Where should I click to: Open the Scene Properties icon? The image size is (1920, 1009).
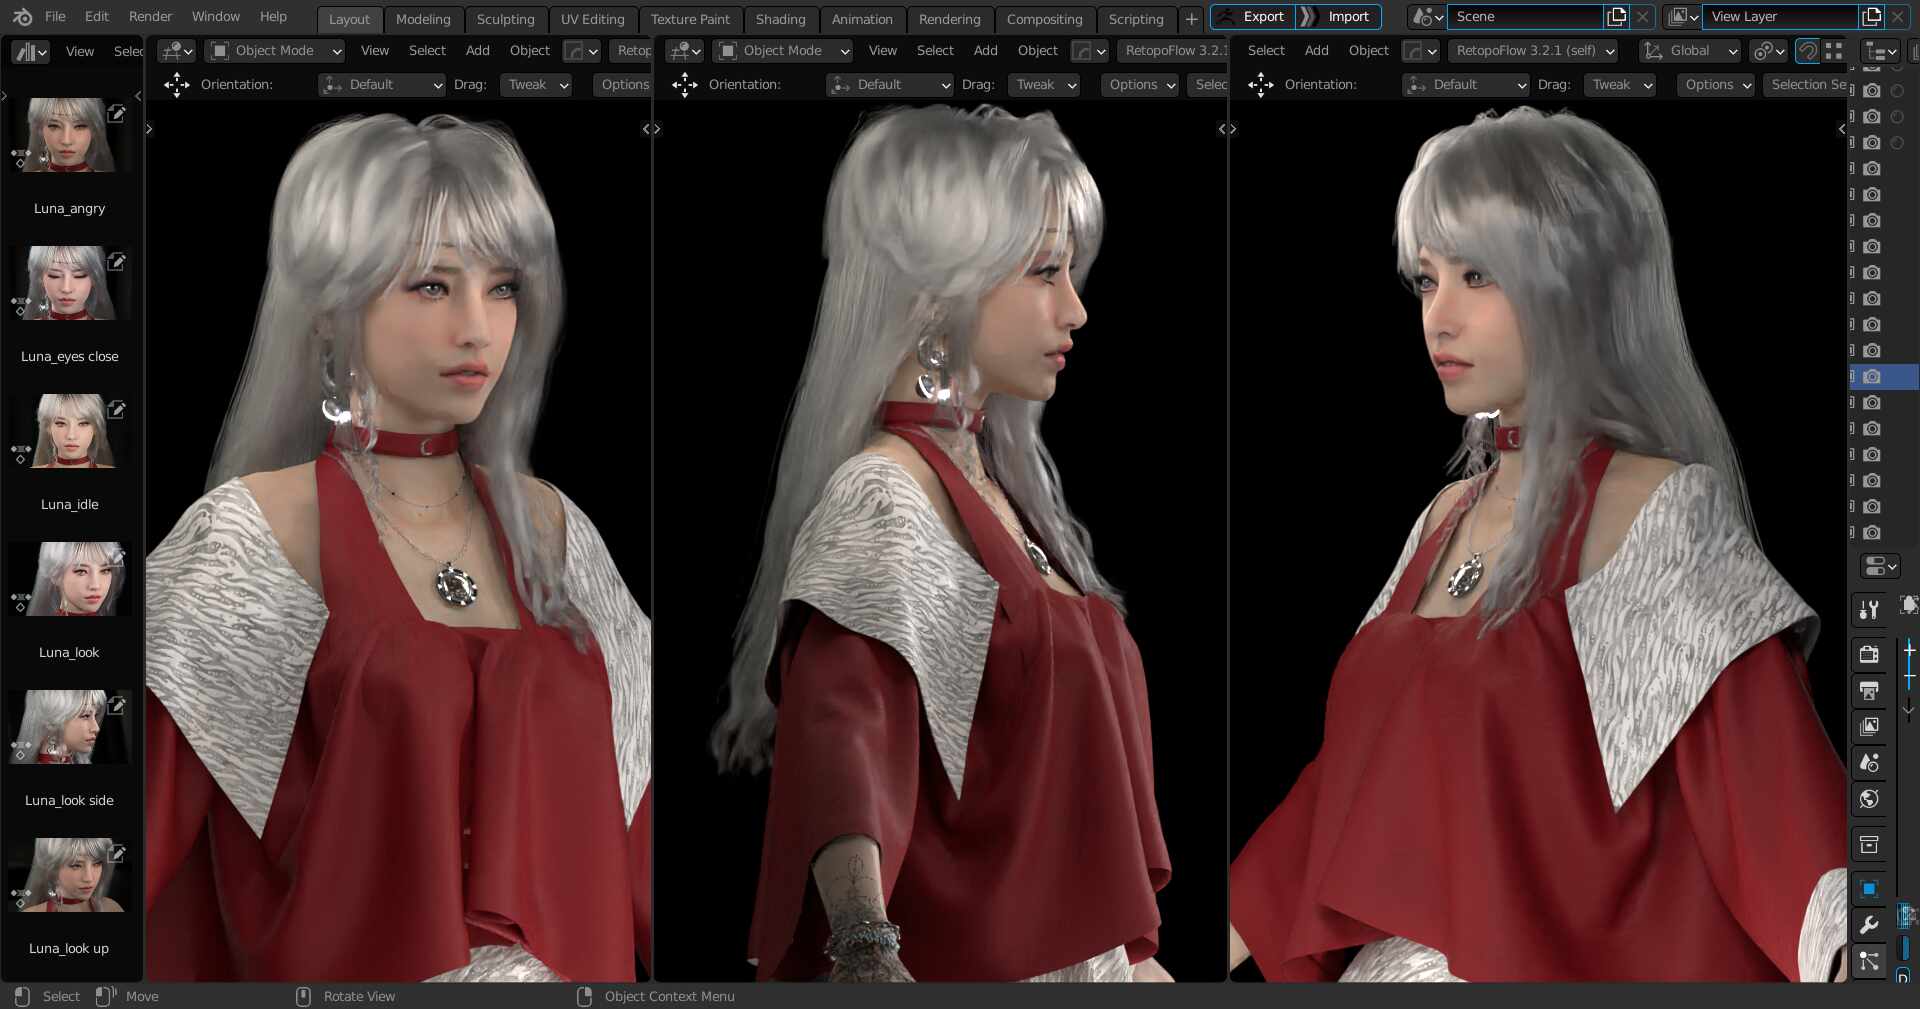pyautogui.click(x=1869, y=762)
